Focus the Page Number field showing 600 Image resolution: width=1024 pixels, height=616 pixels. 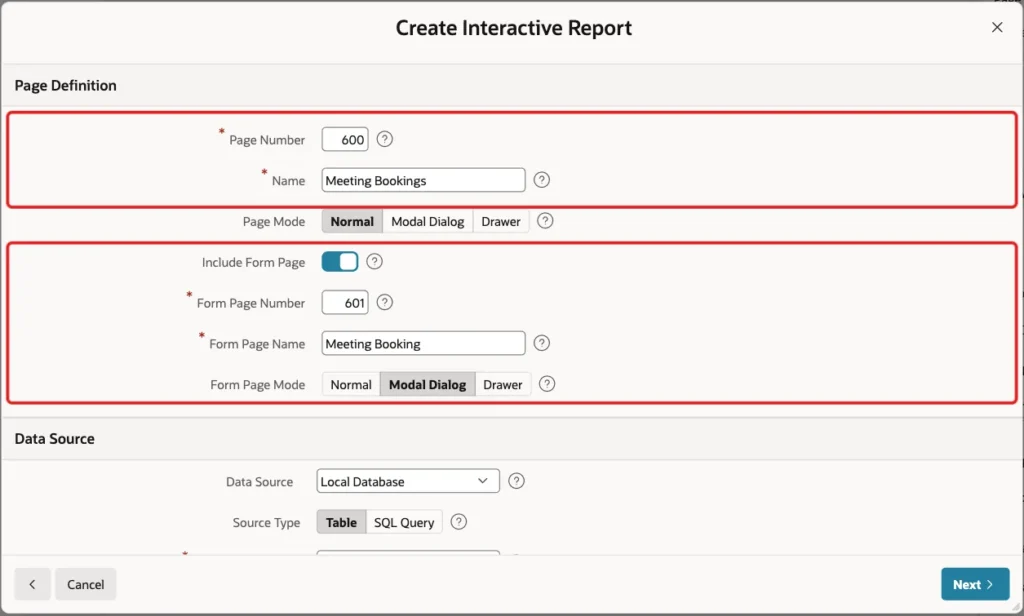(x=345, y=140)
